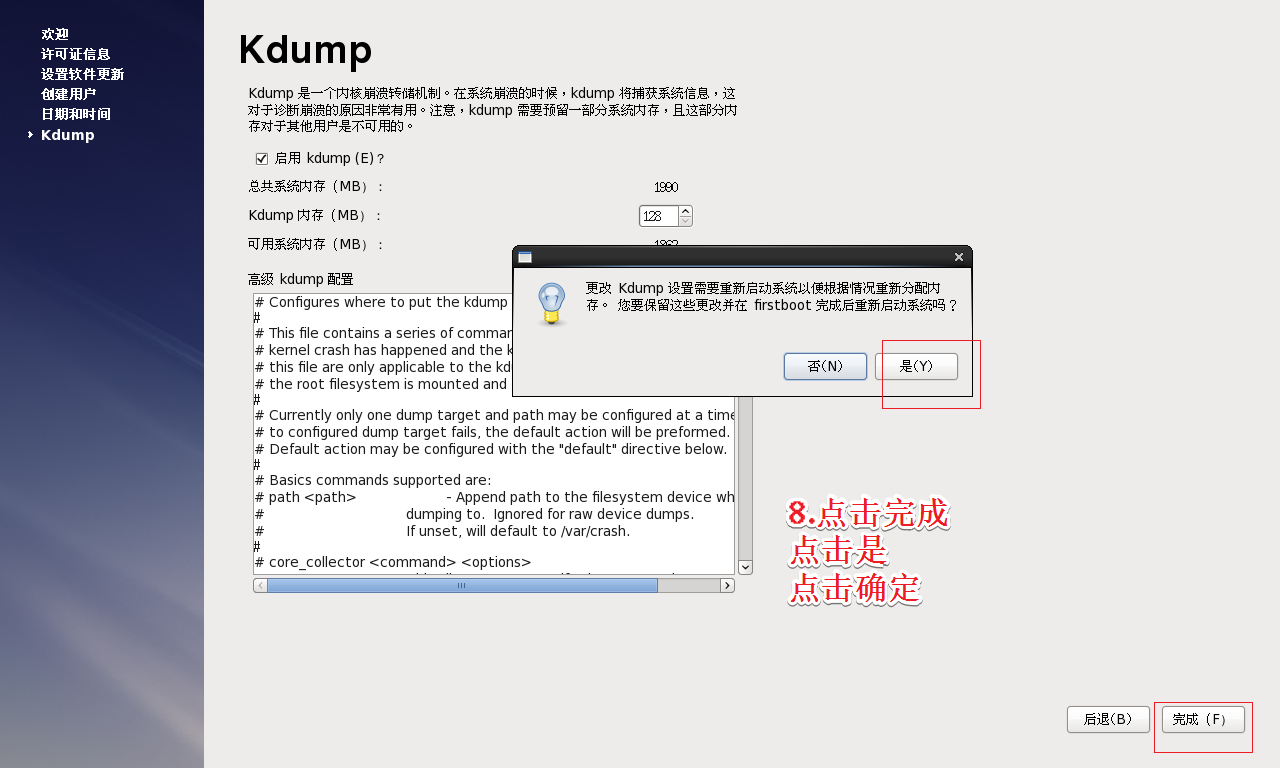Select 创建用户 in the sidebar

coord(69,94)
